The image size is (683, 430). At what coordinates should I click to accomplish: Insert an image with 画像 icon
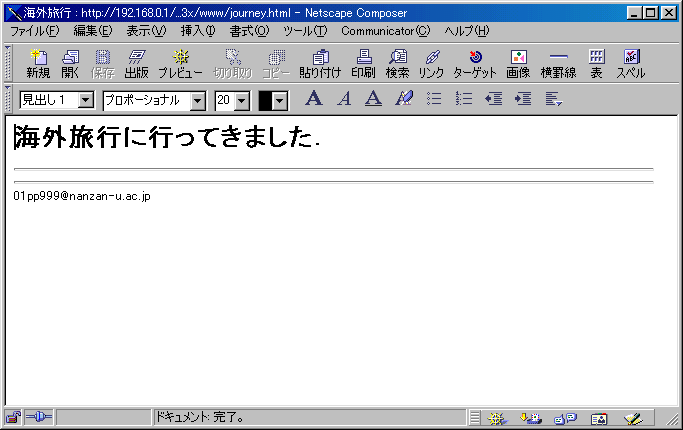[x=518, y=64]
